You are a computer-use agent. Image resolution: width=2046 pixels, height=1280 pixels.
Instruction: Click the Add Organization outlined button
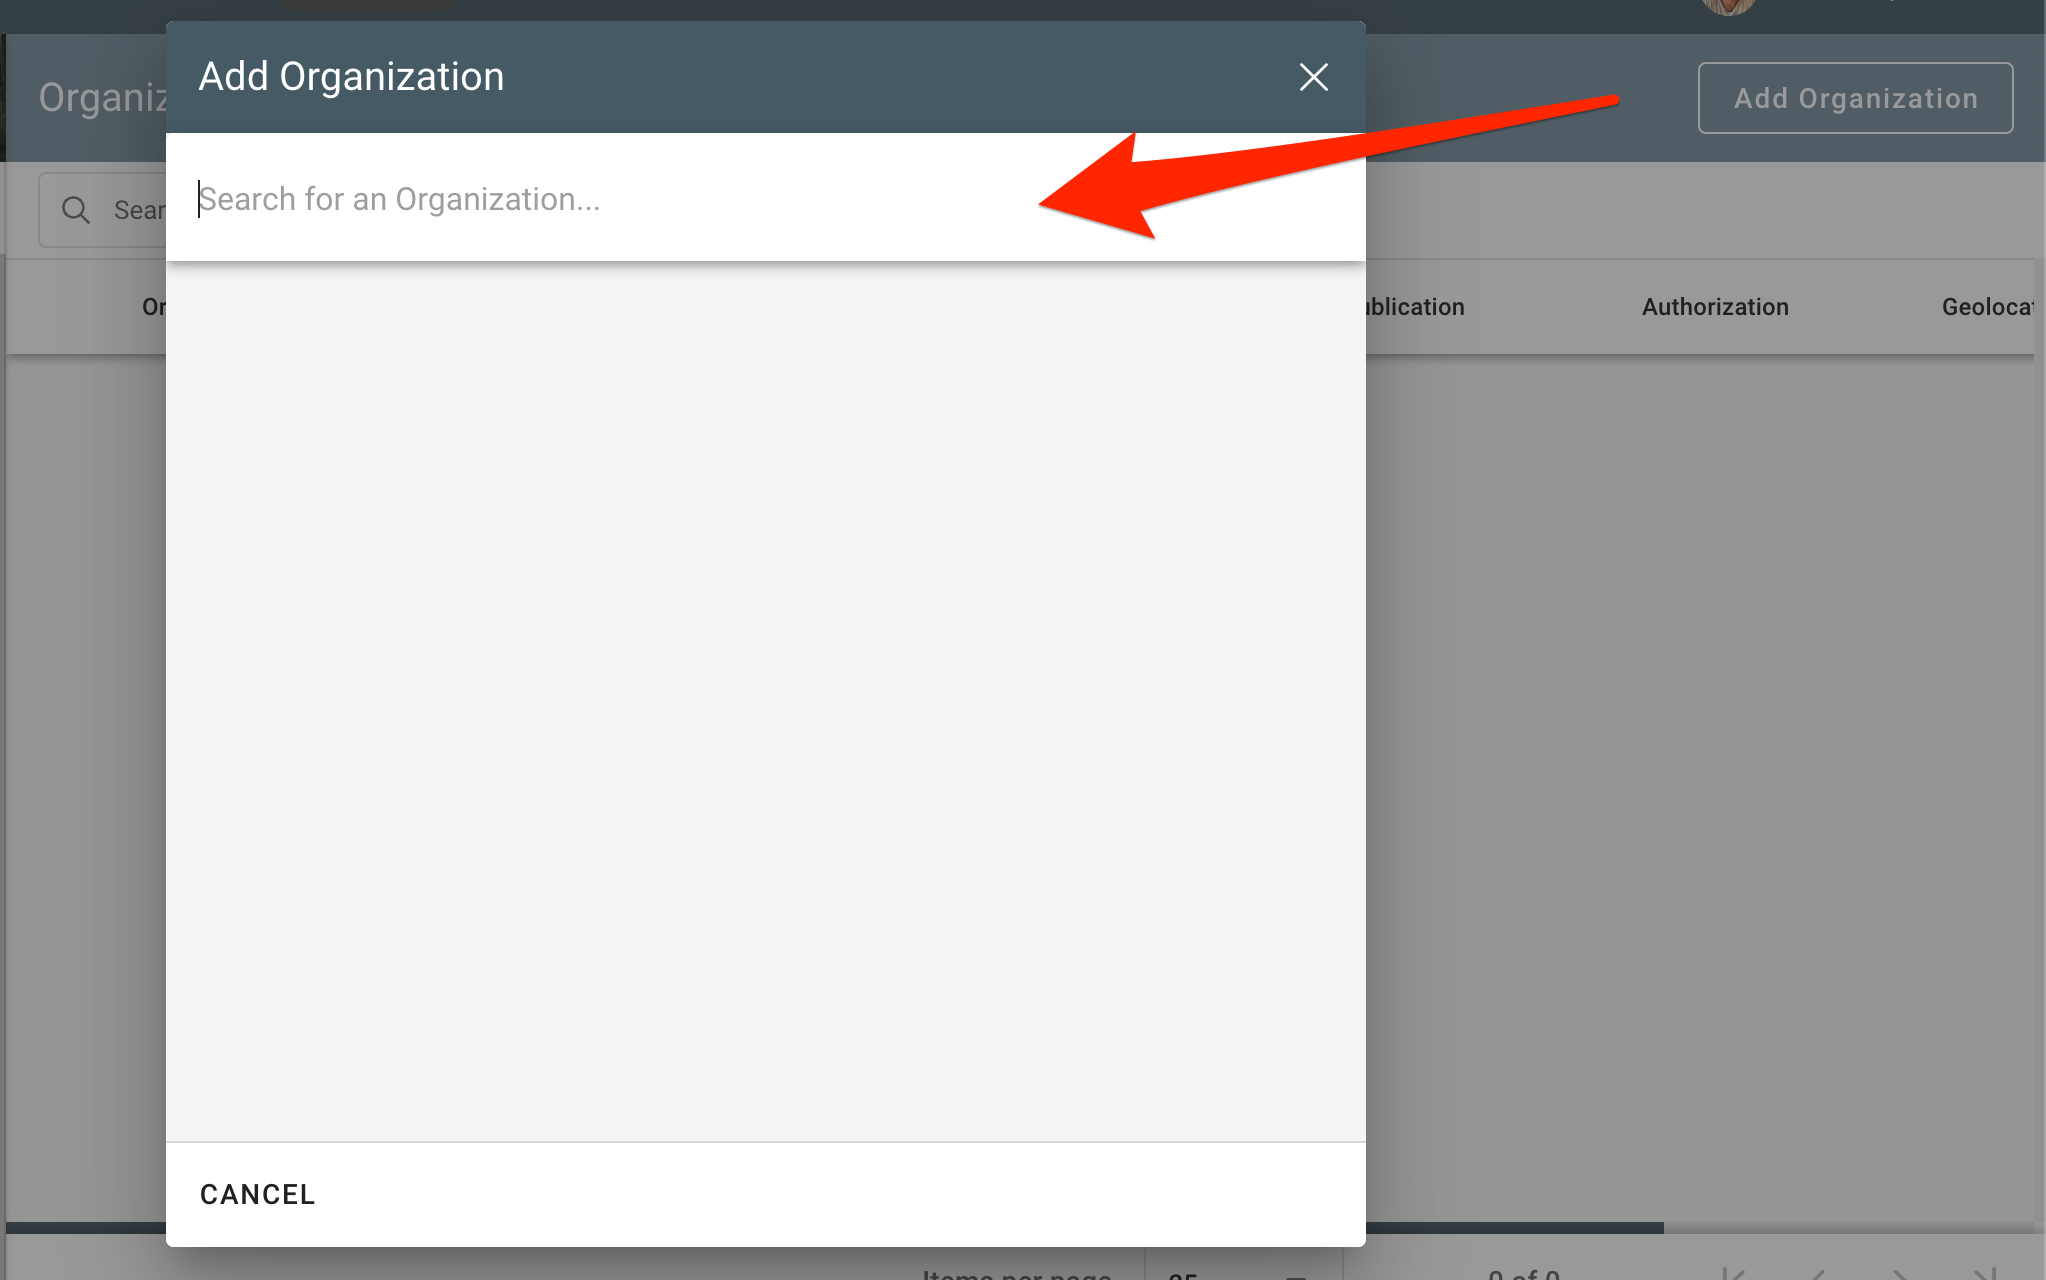[x=1855, y=98]
